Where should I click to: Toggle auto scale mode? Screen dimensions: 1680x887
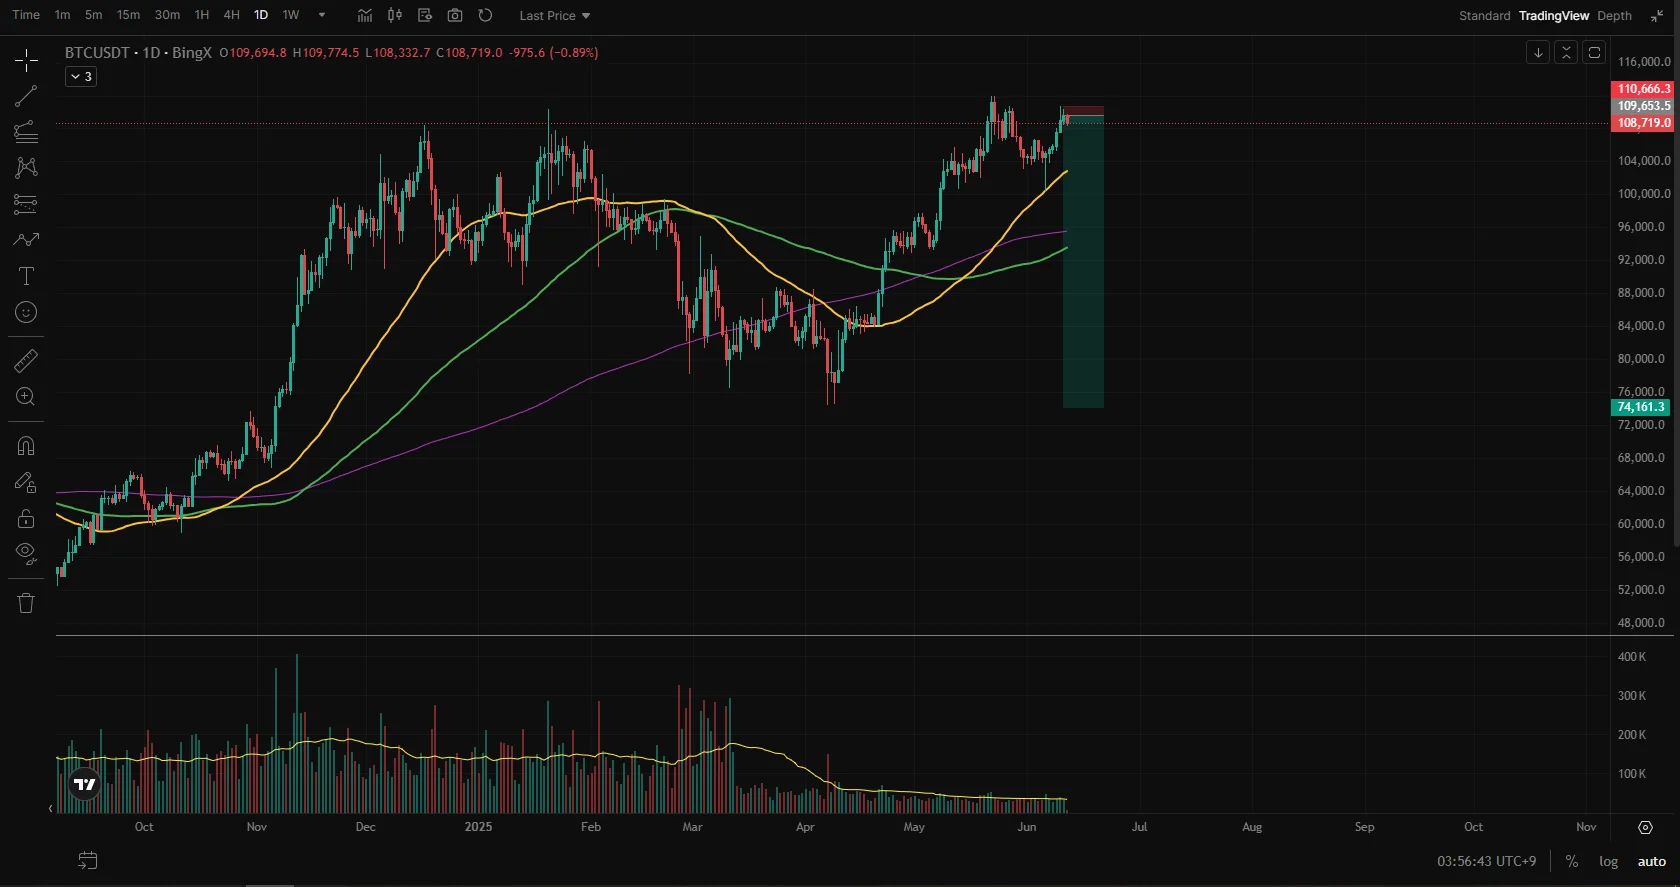point(1651,861)
